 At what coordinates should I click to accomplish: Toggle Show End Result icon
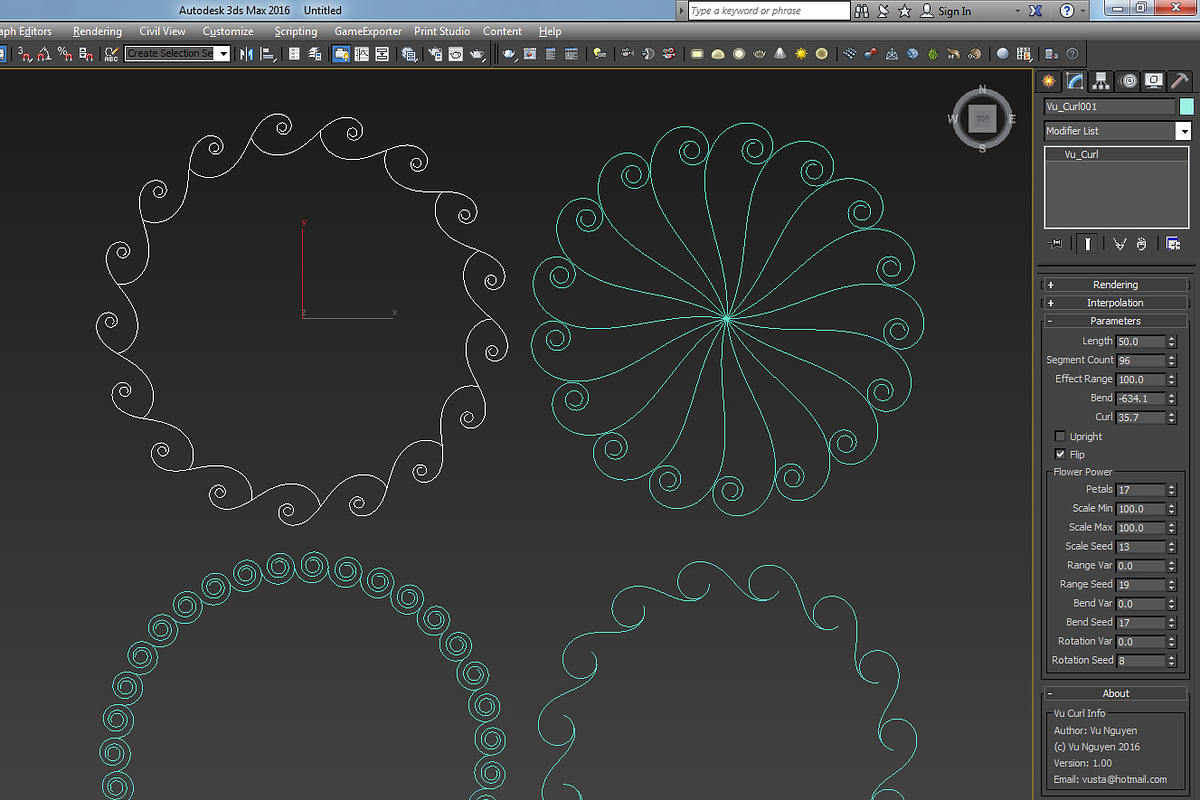point(1087,244)
